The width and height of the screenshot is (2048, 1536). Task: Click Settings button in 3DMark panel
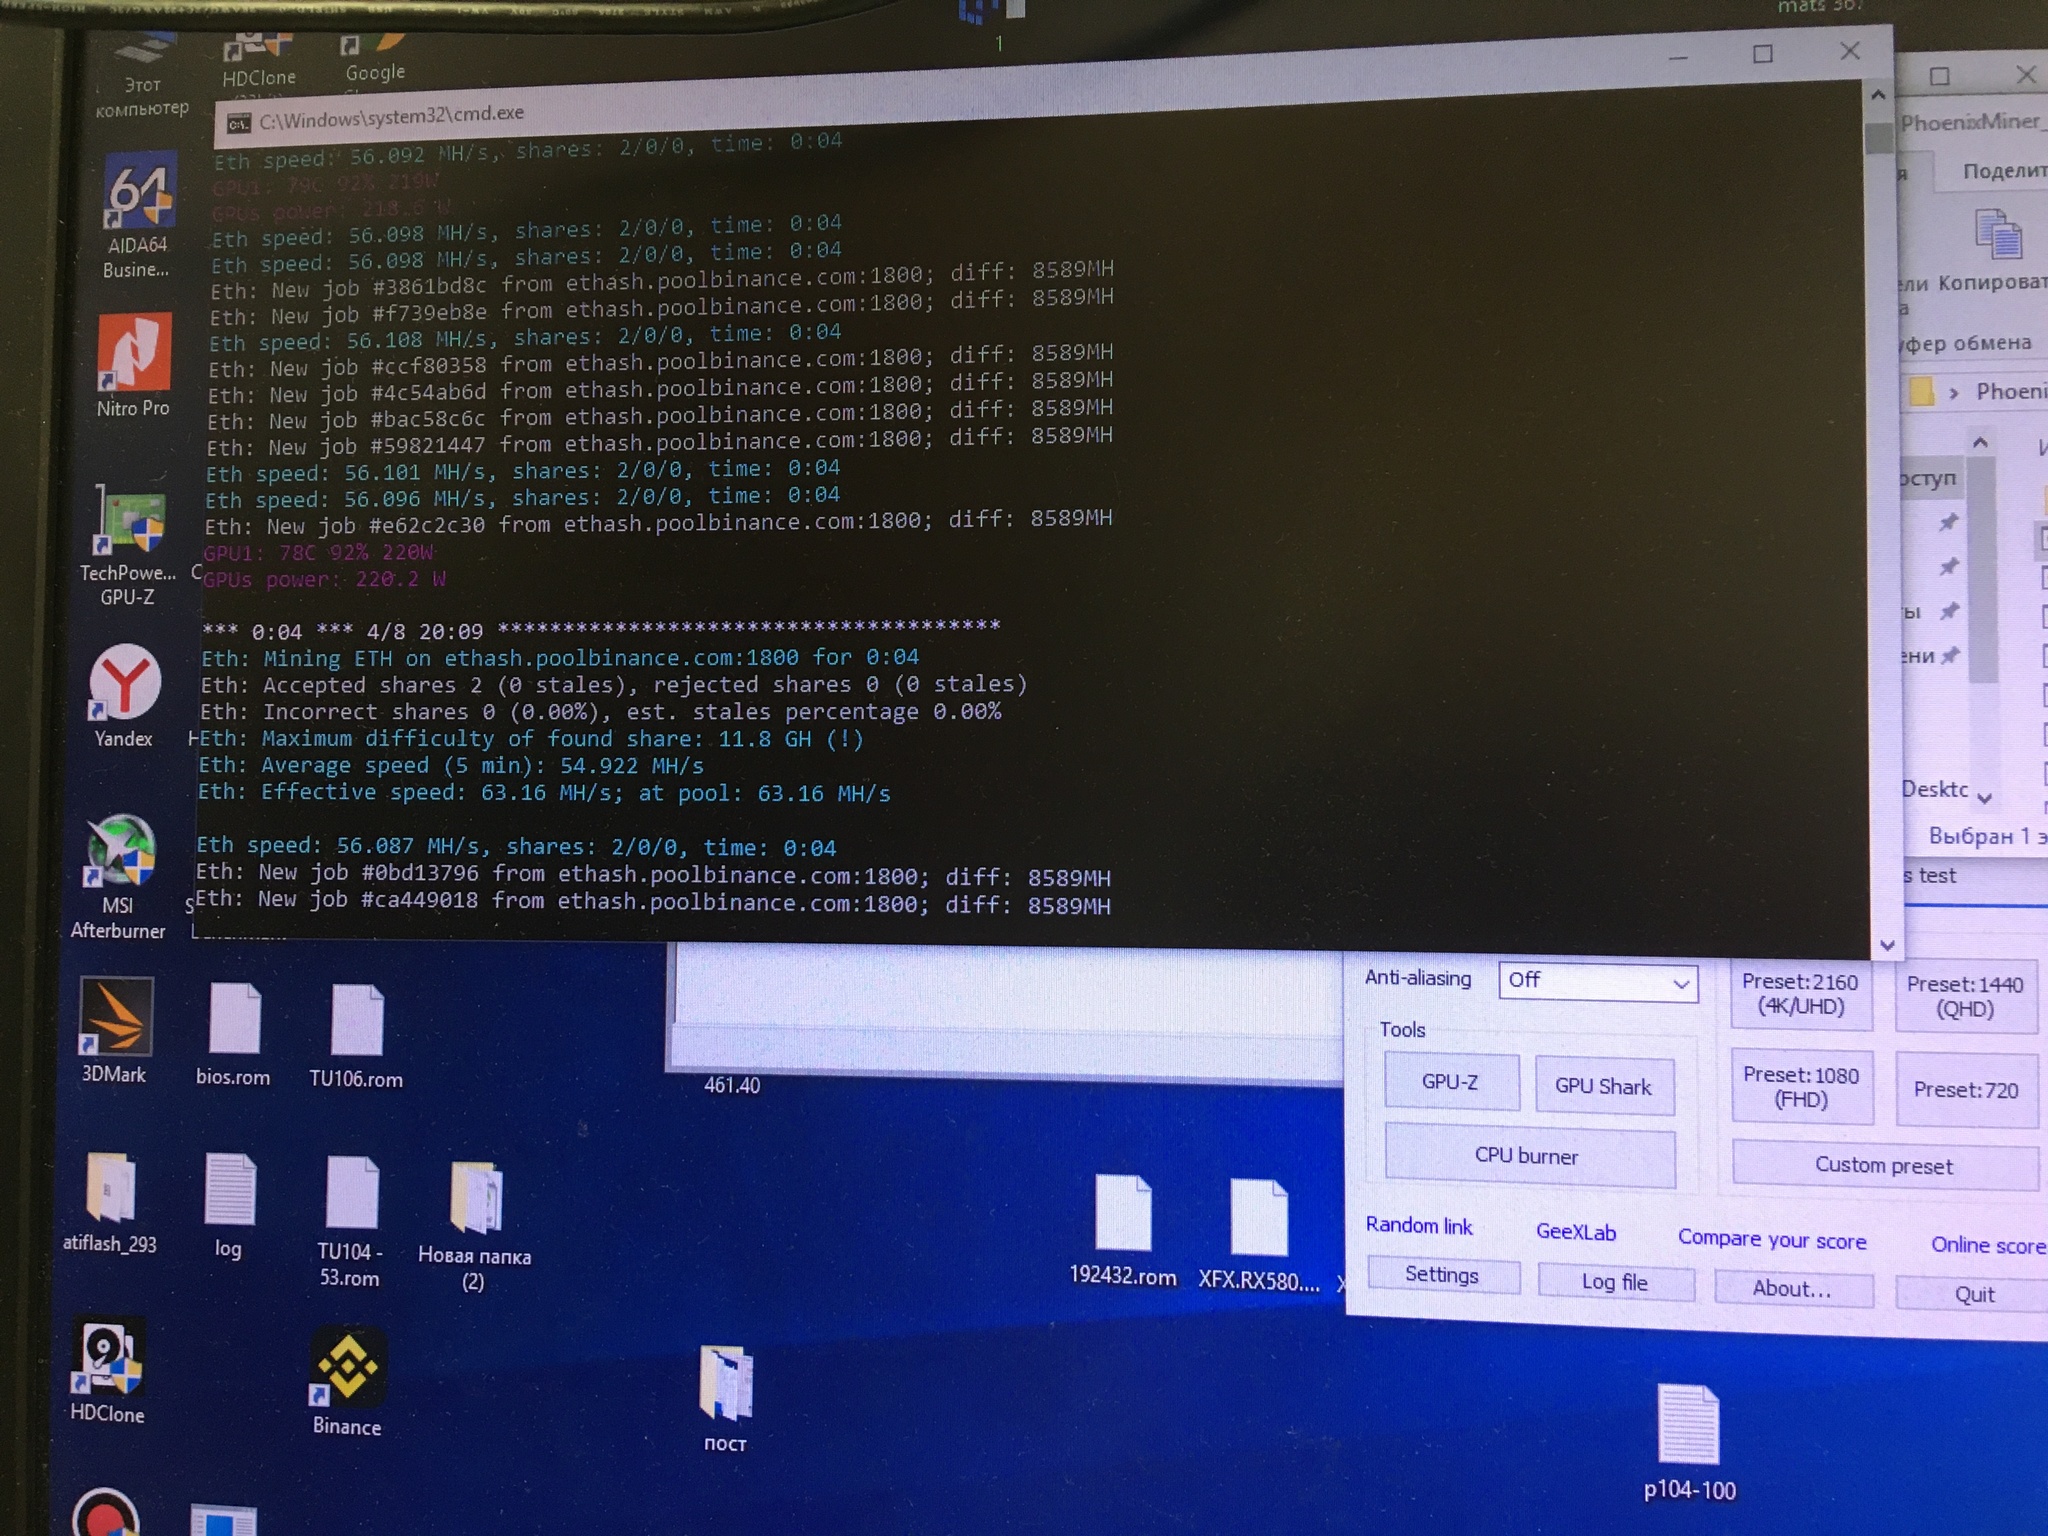tap(1440, 1278)
